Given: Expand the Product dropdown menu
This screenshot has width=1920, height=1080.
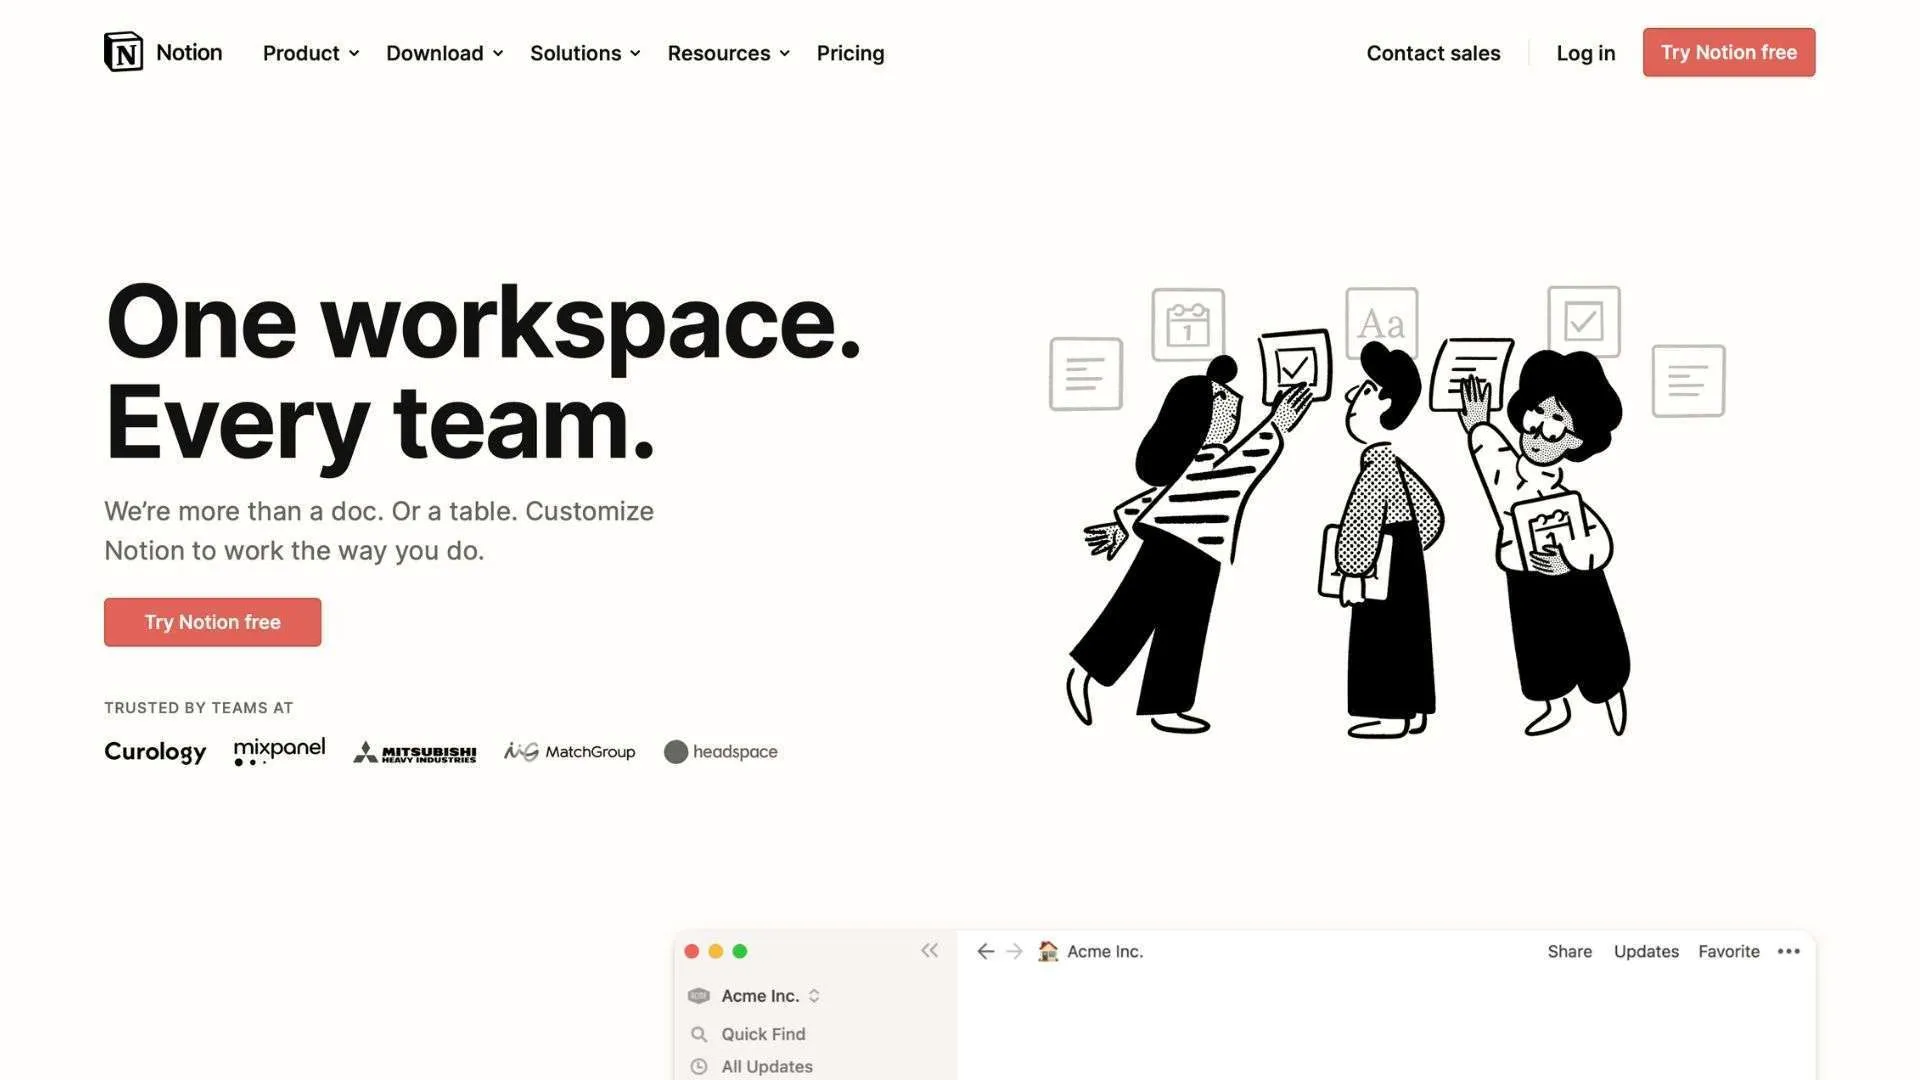Looking at the screenshot, I should coord(310,53).
